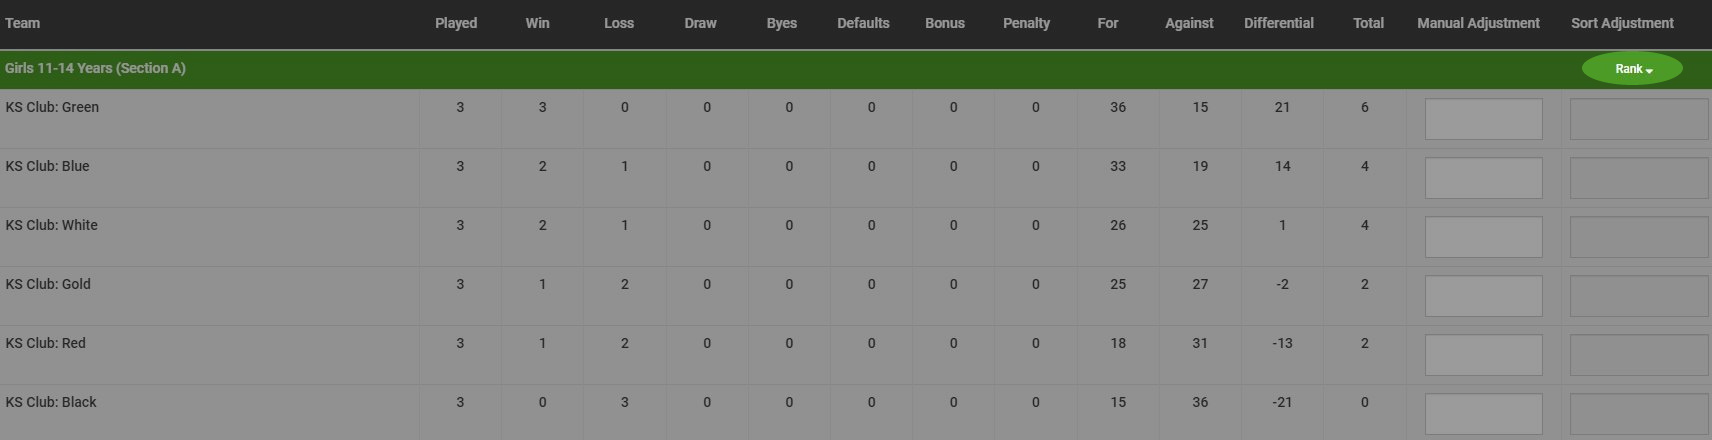The height and width of the screenshot is (440, 1712).
Task: Click the Team column header
Action: pos(23,23)
